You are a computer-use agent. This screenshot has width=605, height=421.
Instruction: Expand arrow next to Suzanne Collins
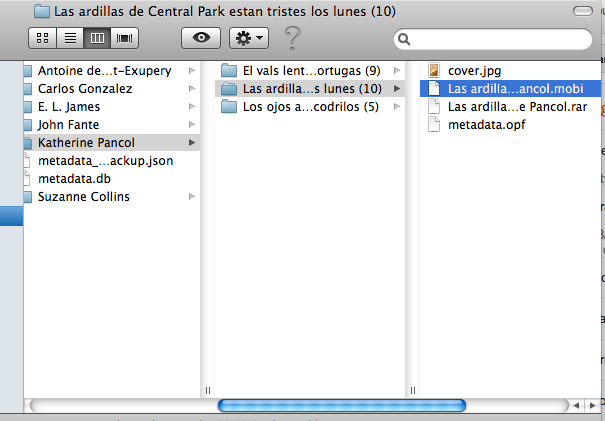[192, 197]
